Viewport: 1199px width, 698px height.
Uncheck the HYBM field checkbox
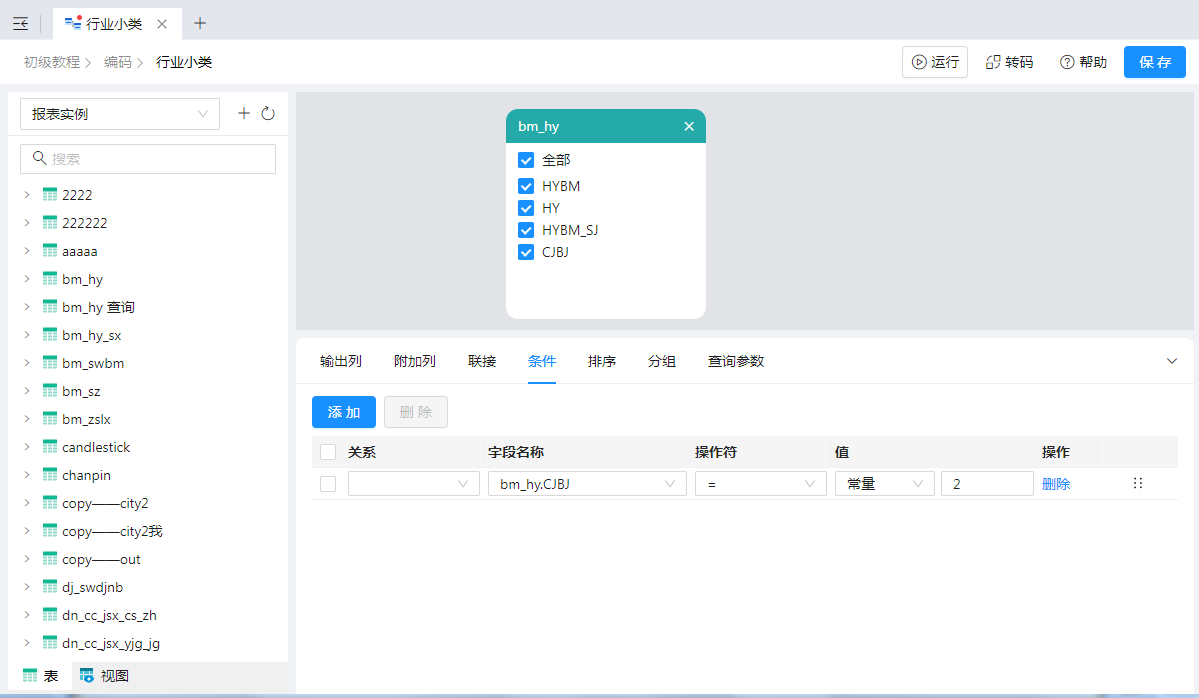[526, 186]
